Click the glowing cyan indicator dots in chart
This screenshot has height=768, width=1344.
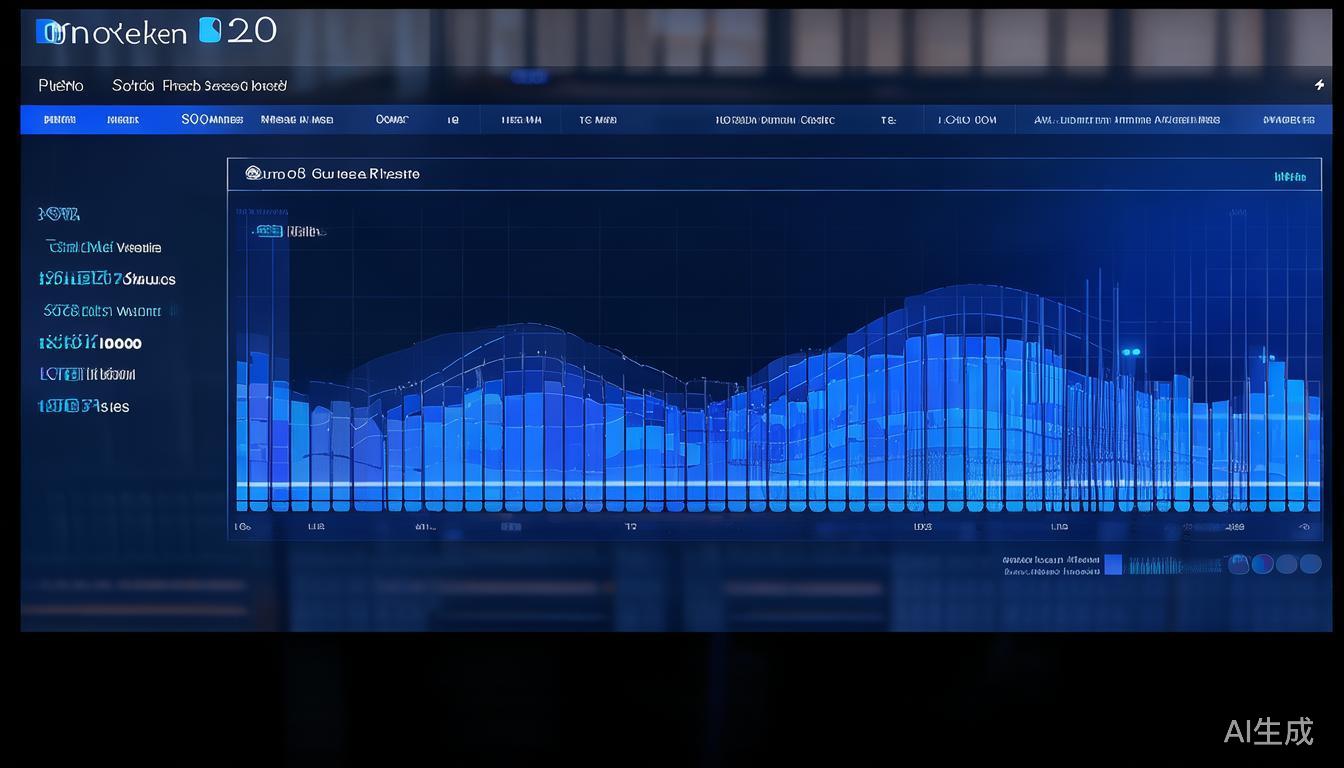coord(1131,352)
